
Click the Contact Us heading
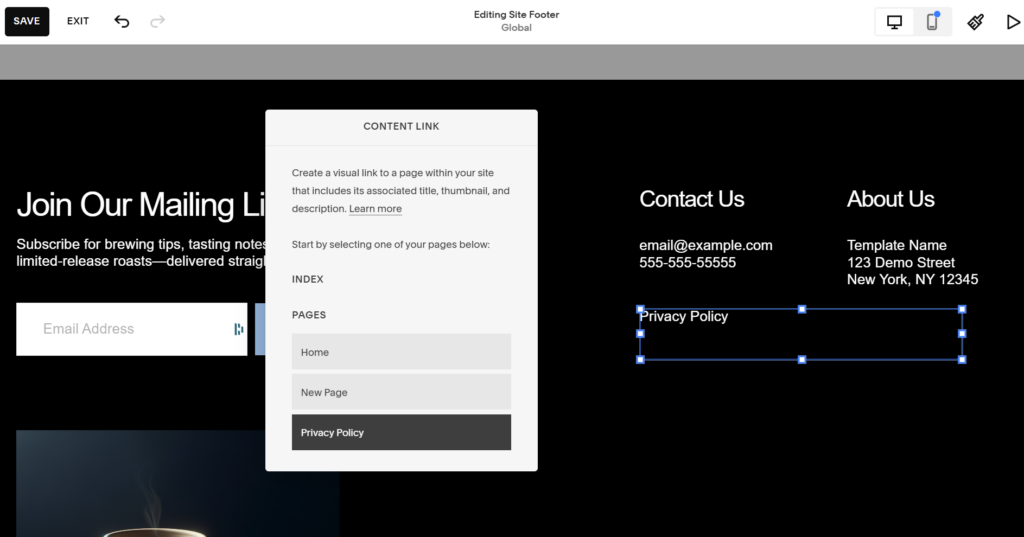692,199
